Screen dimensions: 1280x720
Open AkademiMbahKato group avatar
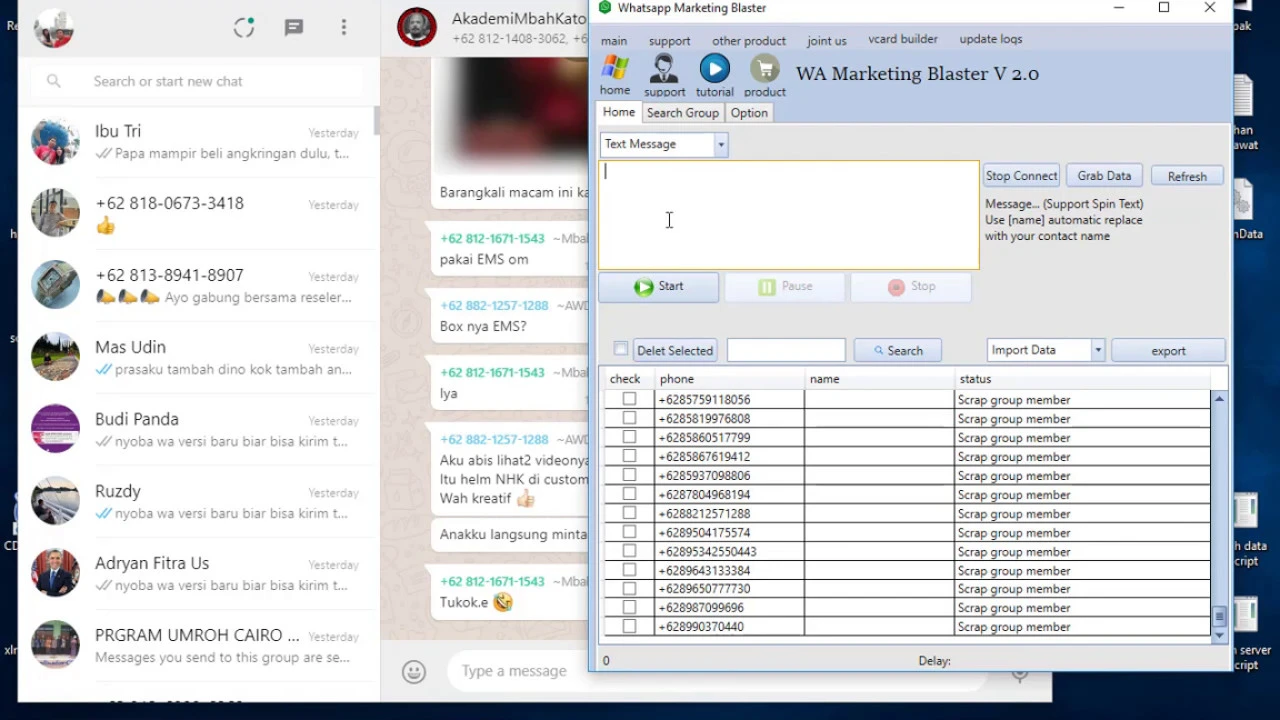point(417,28)
